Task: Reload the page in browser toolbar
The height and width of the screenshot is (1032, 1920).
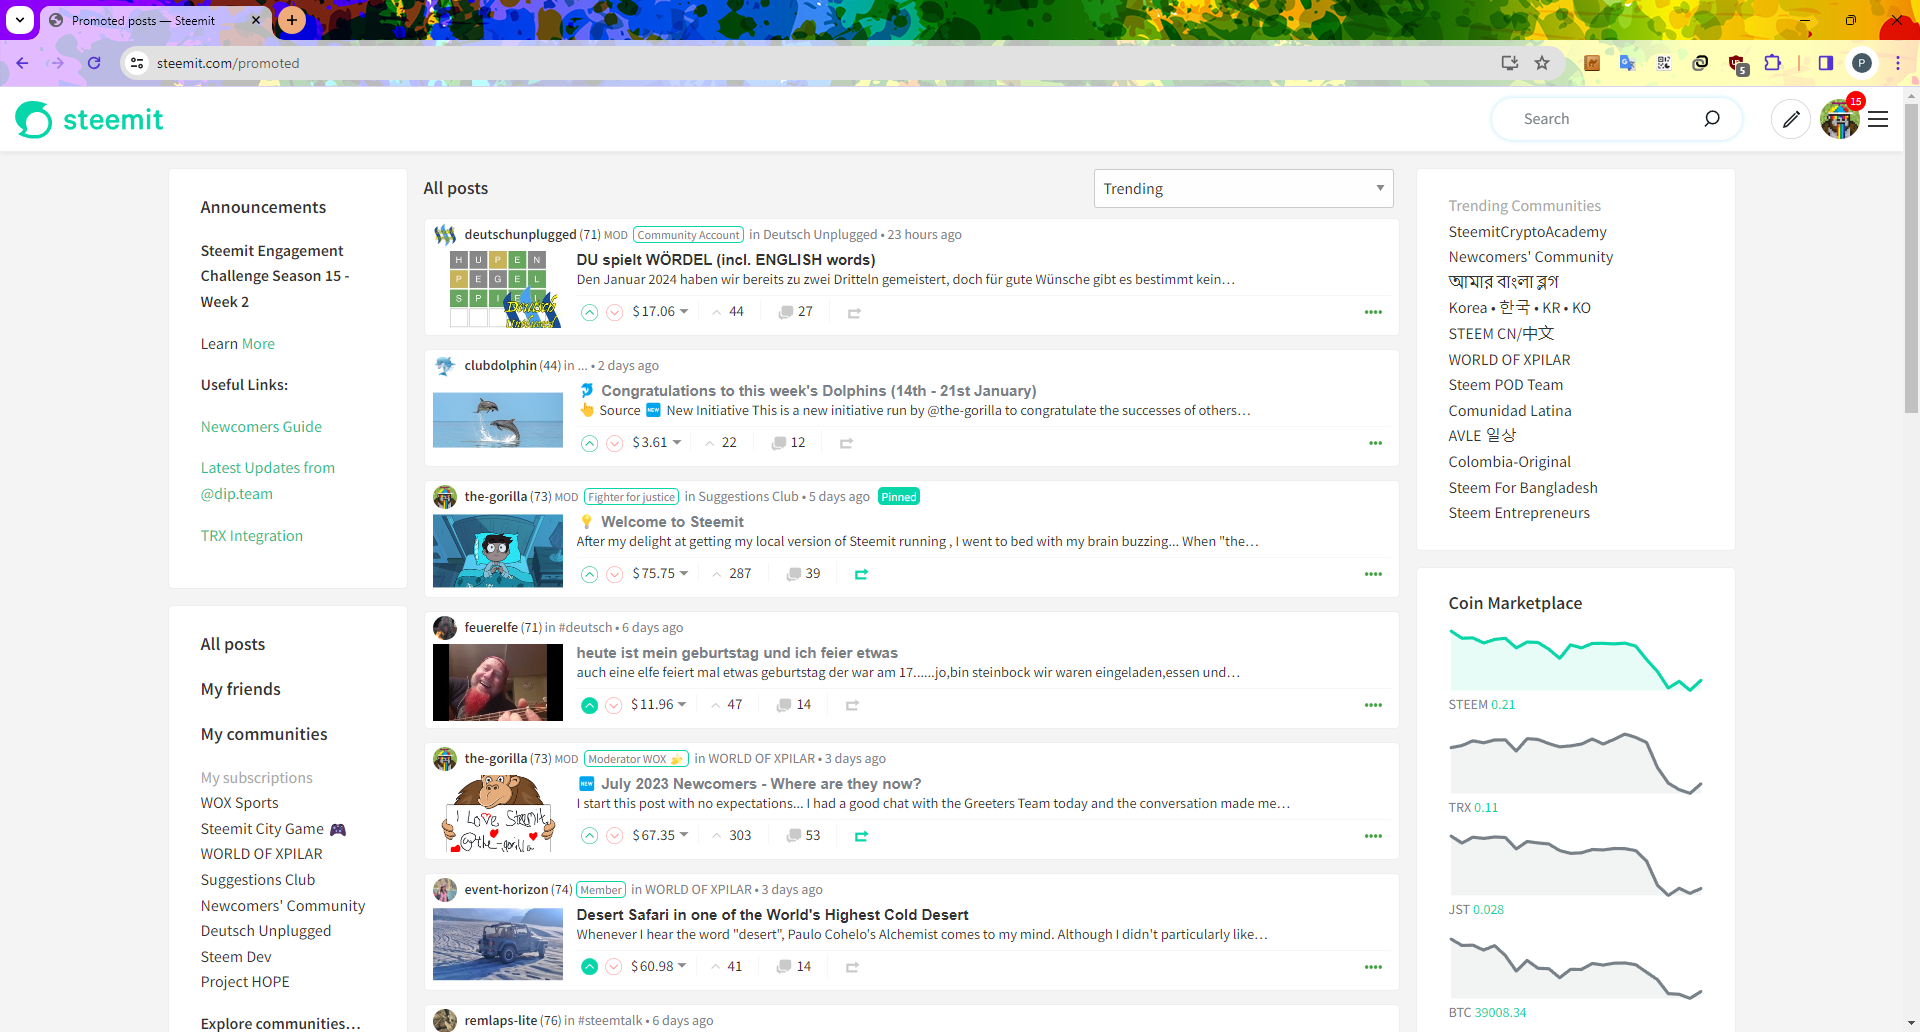Action: point(94,63)
